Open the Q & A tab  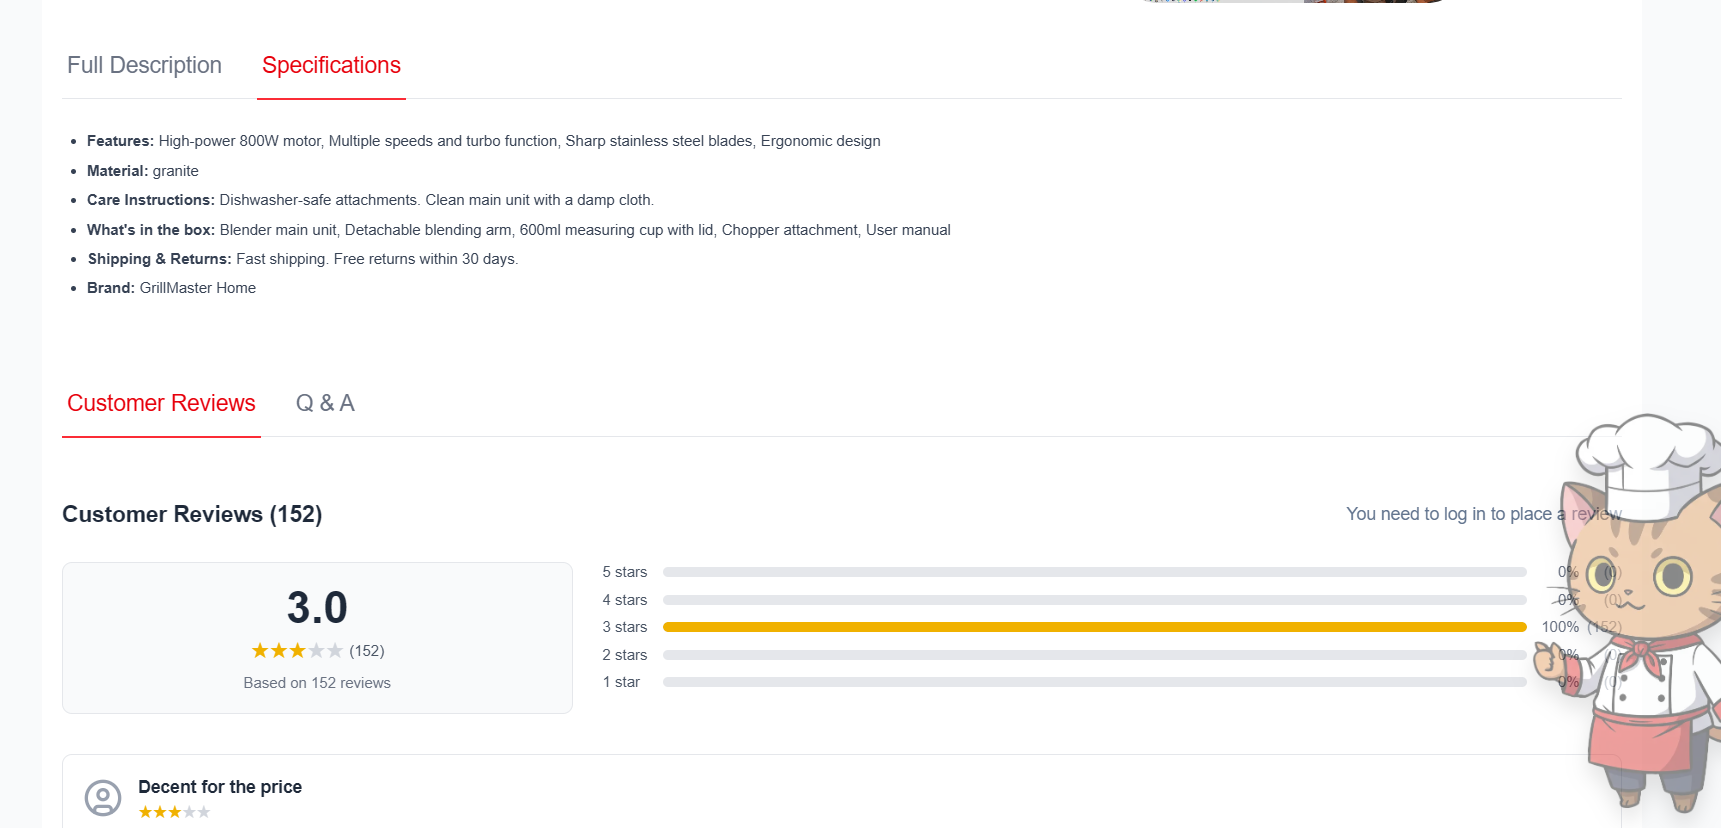tap(325, 403)
